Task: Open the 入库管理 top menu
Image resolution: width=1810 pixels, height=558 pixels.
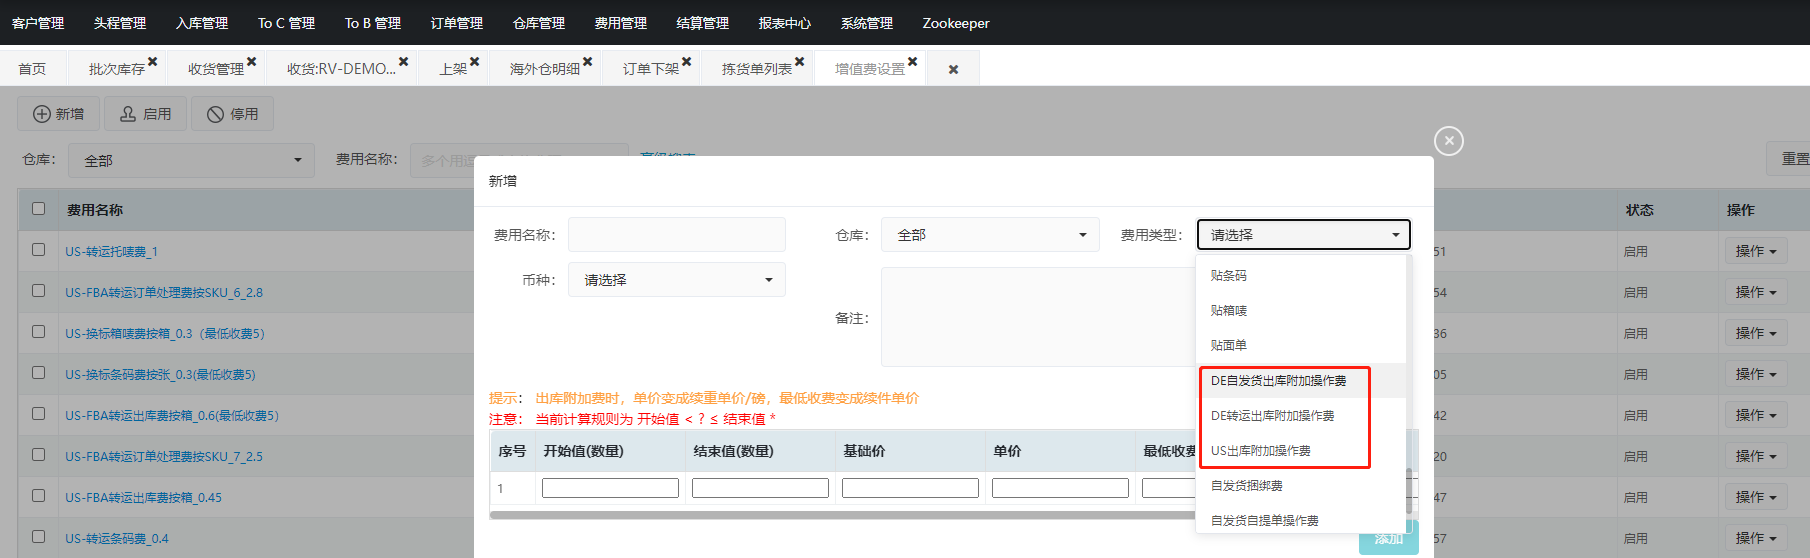Action: point(202,23)
